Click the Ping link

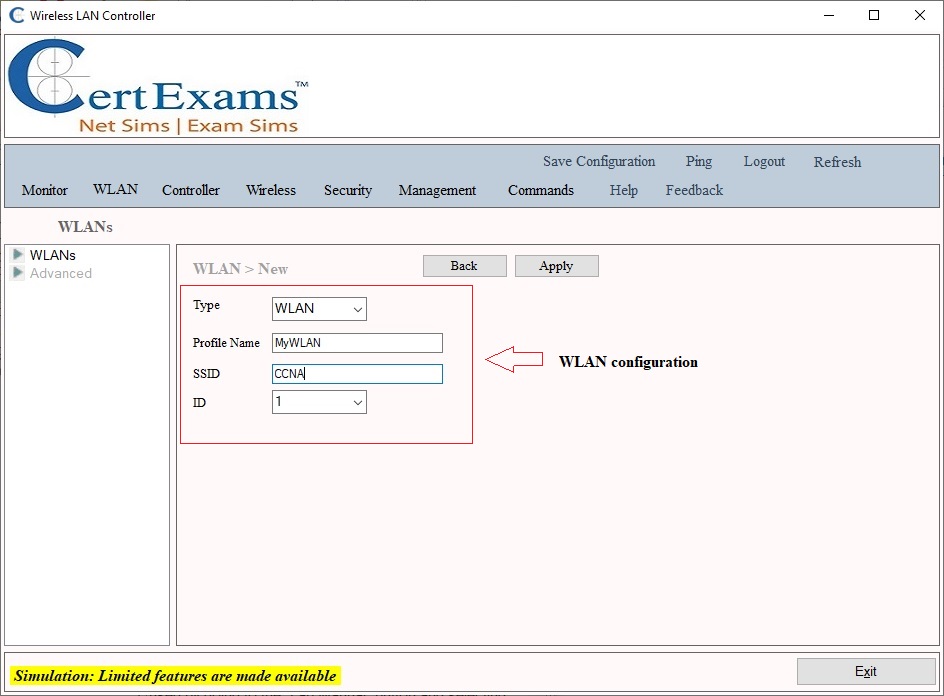698,161
